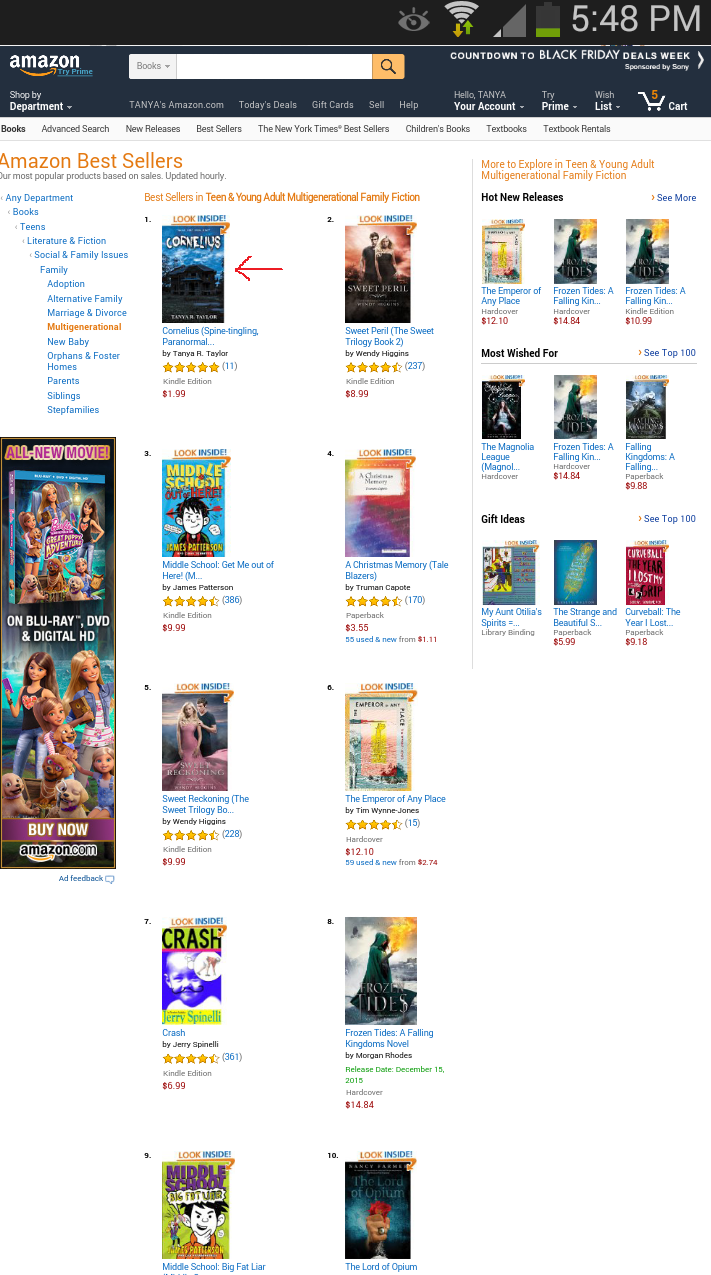Click the orange search magnifier button
The width and height of the screenshot is (711, 1275).
point(388,66)
